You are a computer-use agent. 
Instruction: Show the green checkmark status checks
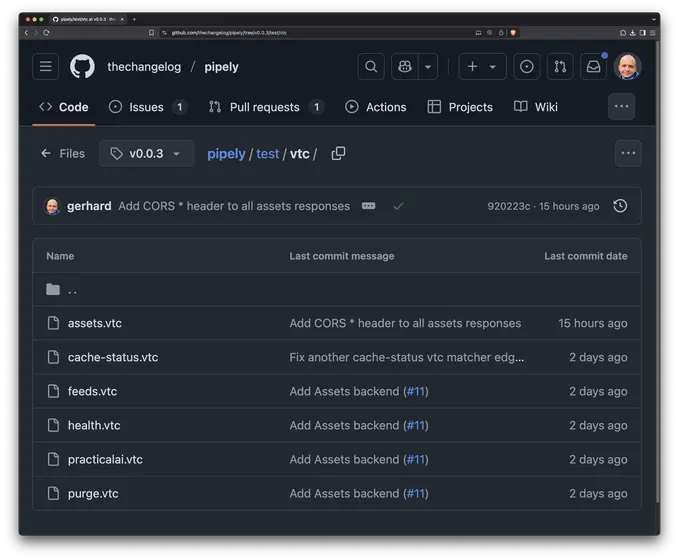pyautogui.click(x=398, y=206)
